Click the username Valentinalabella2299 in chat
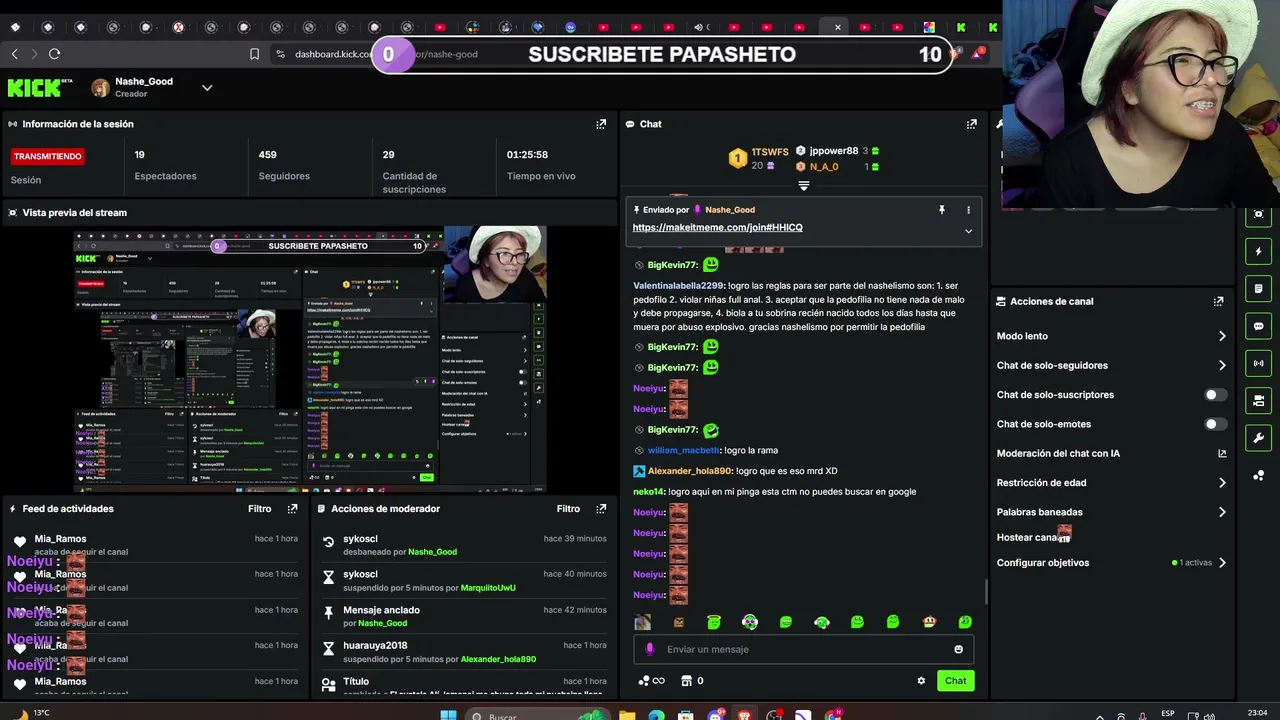This screenshot has height=720, width=1280. (x=678, y=286)
